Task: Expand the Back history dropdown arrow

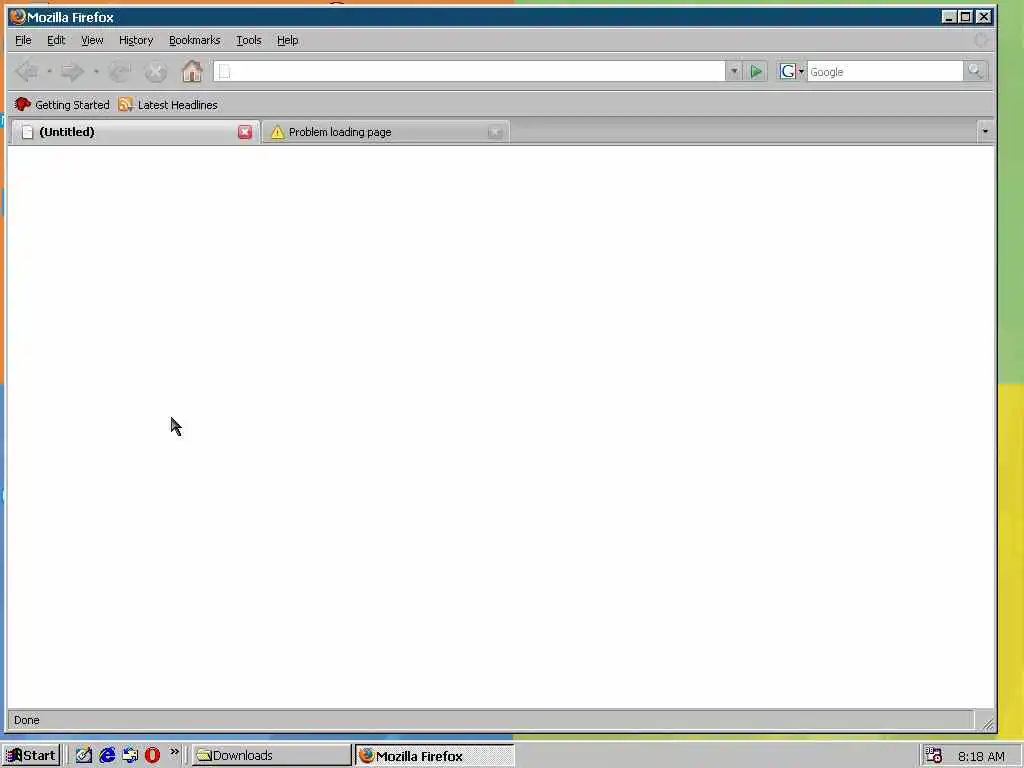Action: (x=50, y=71)
